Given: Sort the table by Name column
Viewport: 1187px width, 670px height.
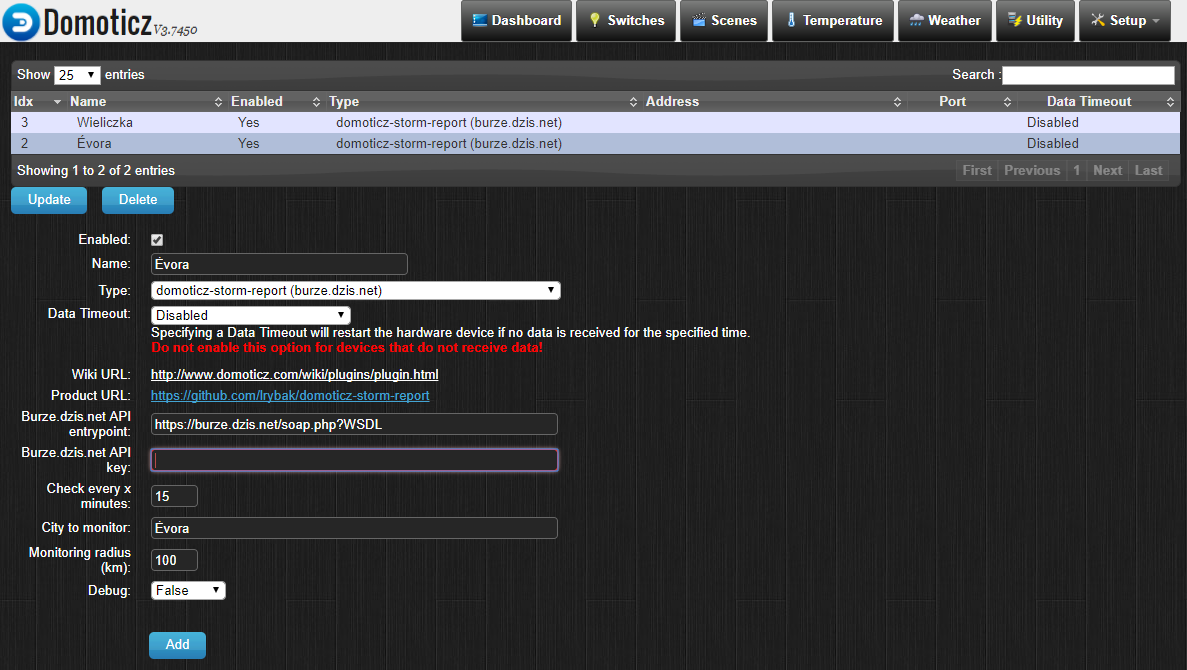Looking at the screenshot, I should (x=146, y=101).
